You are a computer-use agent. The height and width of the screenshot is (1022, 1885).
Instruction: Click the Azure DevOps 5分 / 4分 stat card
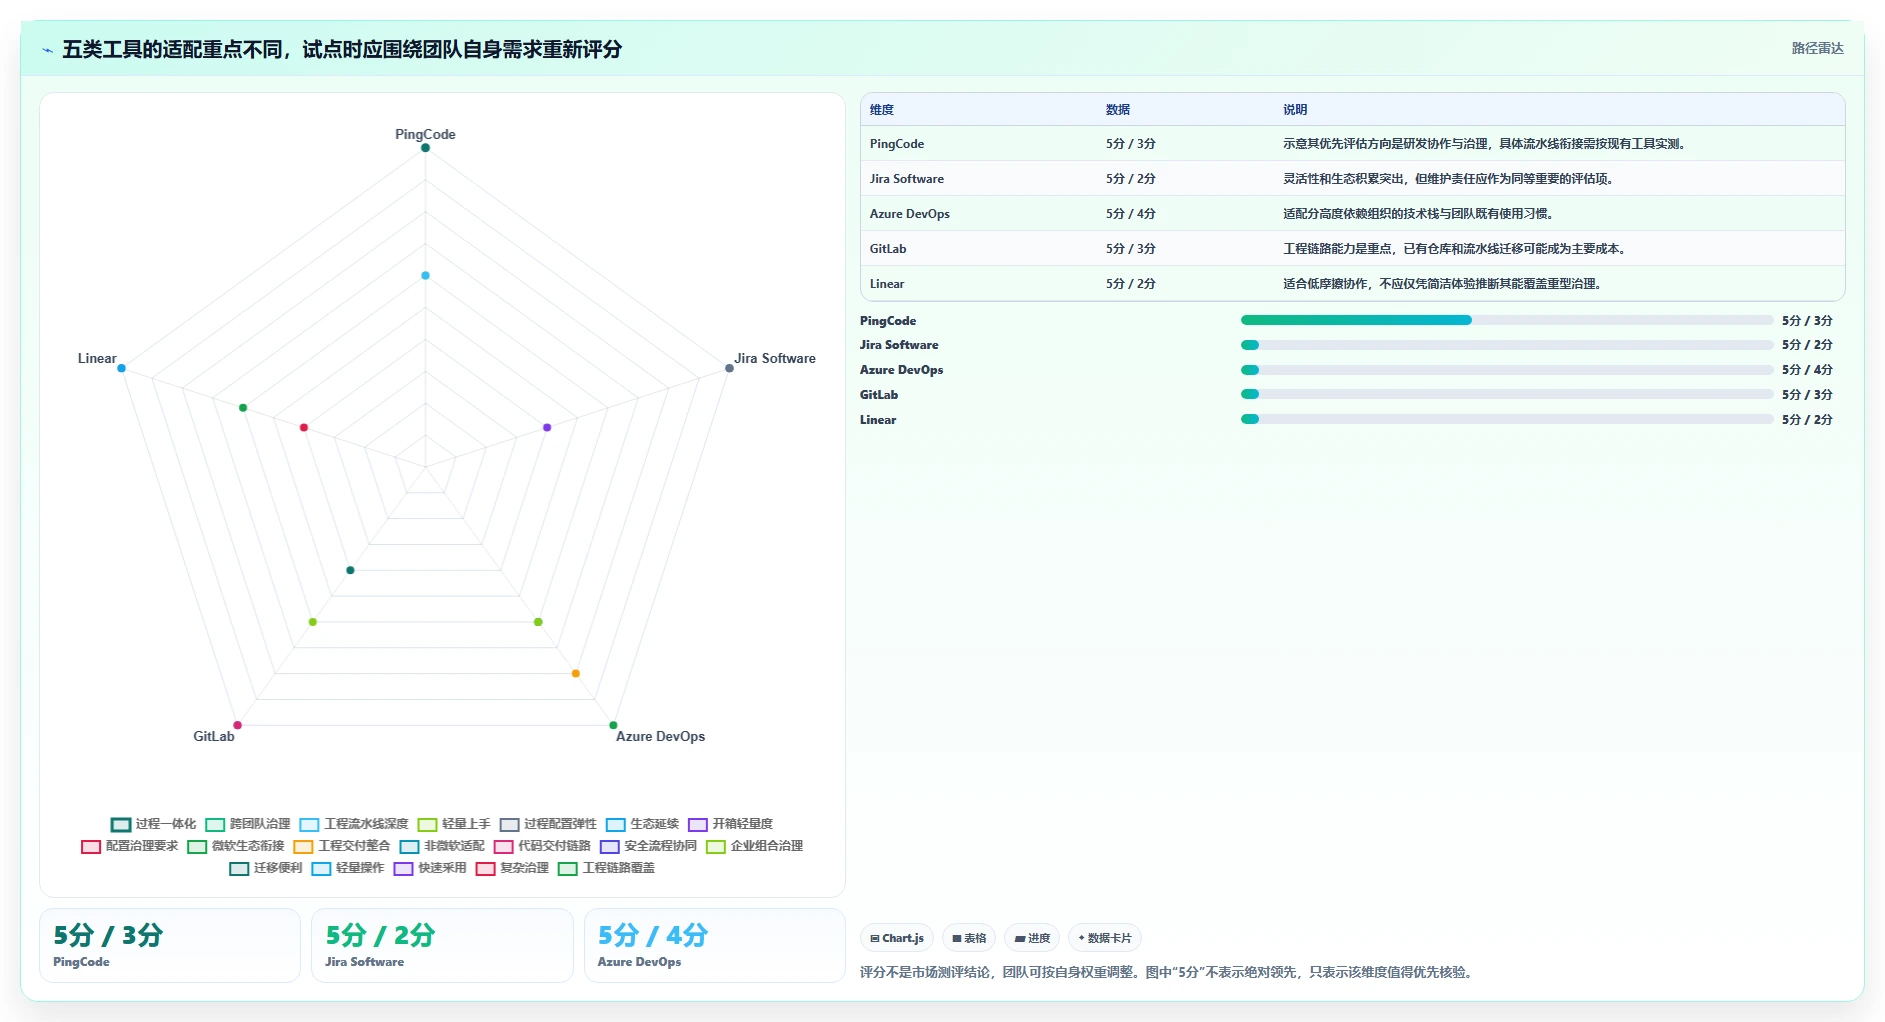click(x=714, y=946)
